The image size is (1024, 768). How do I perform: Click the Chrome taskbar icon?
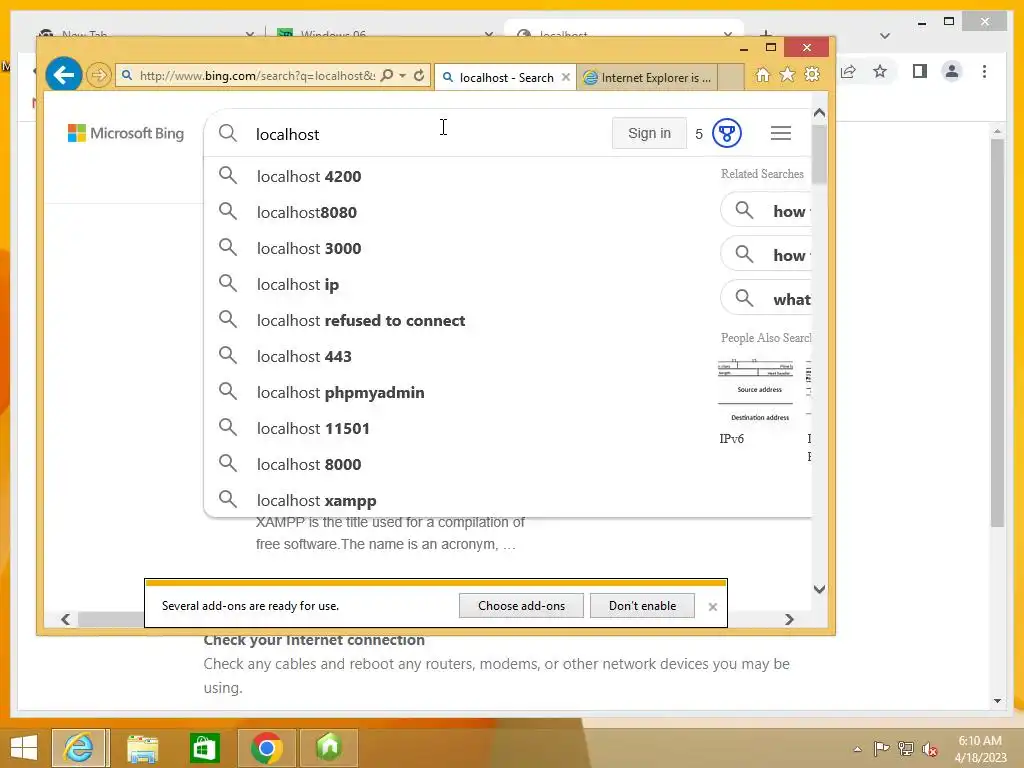[x=266, y=748]
